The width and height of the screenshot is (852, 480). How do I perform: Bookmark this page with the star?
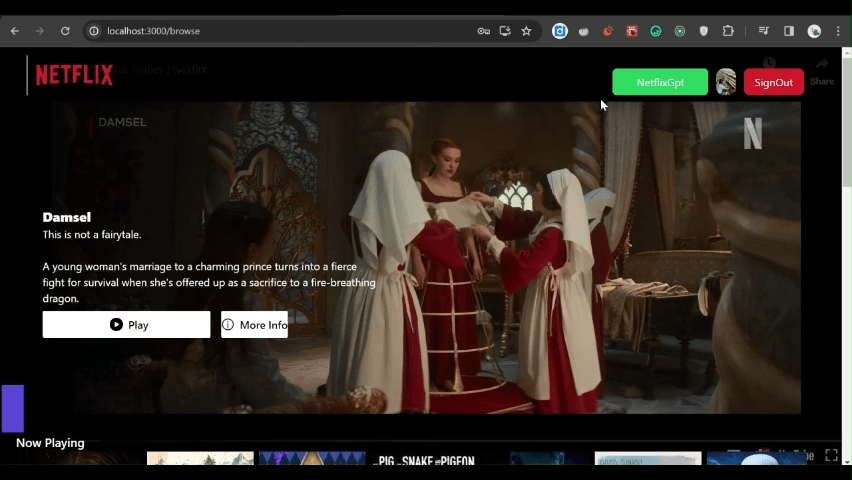[526, 31]
